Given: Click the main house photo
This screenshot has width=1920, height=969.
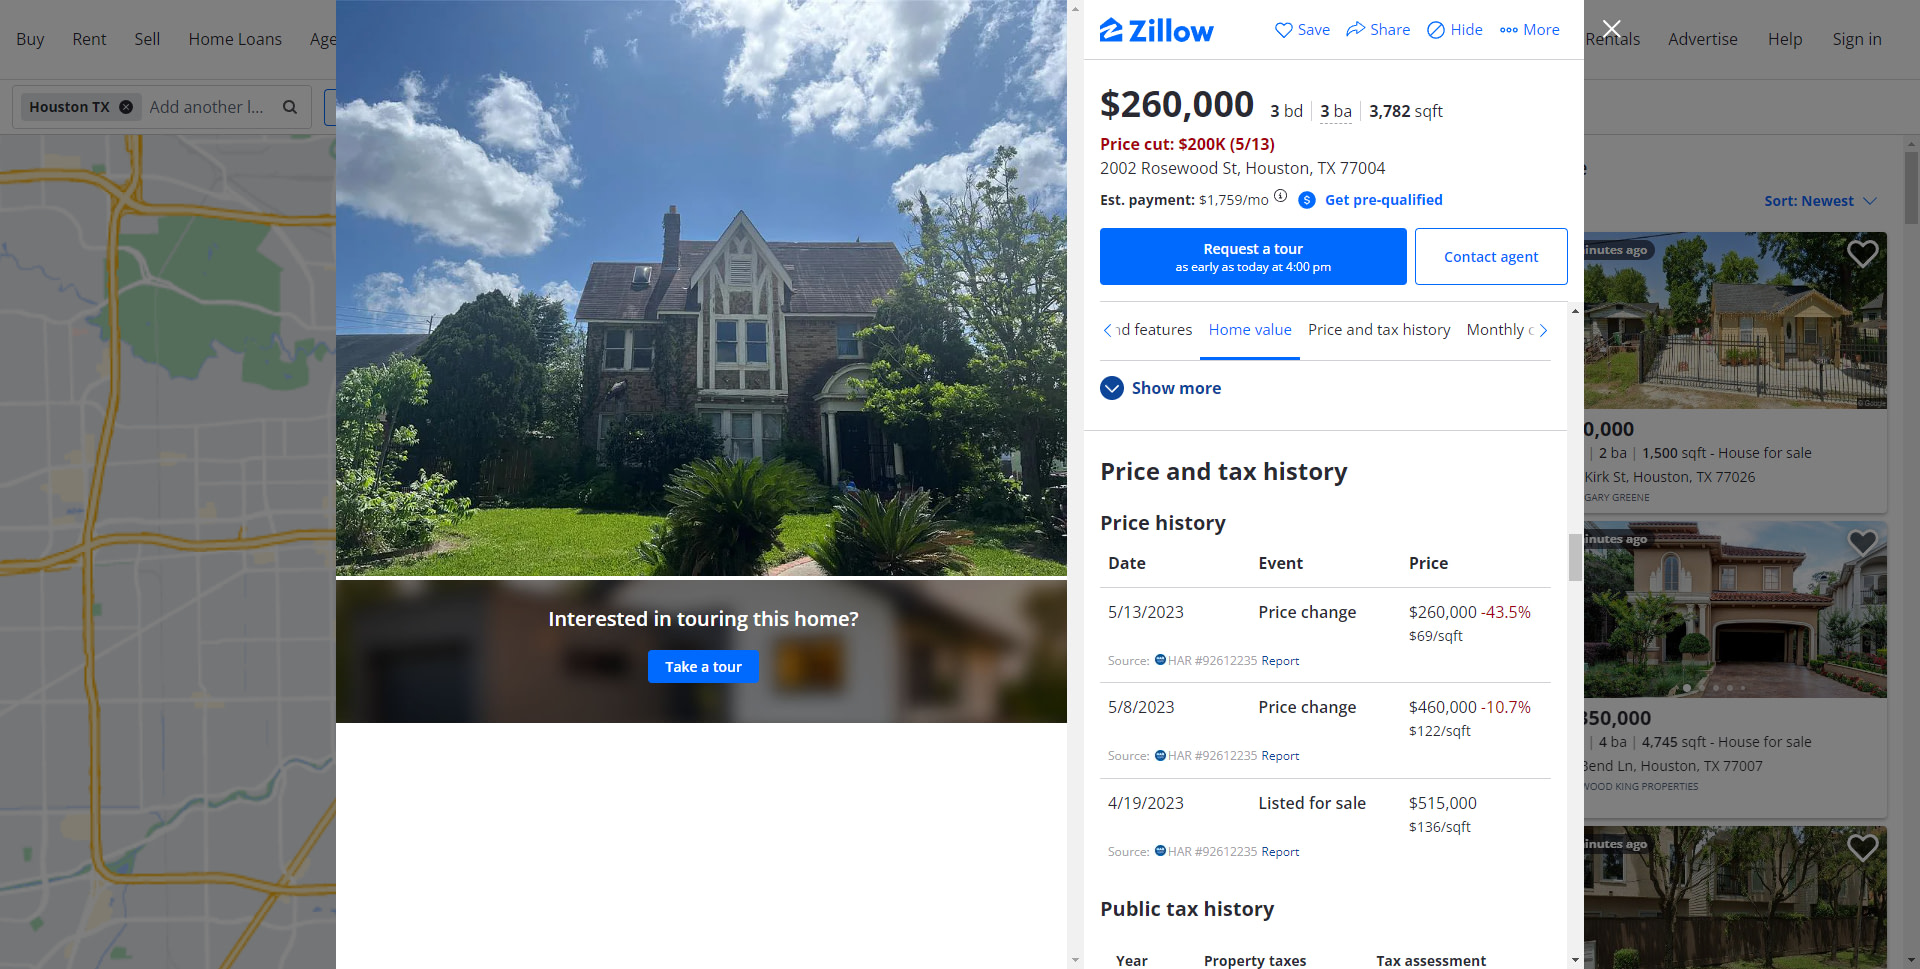Looking at the screenshot, I should pos(701,288).
